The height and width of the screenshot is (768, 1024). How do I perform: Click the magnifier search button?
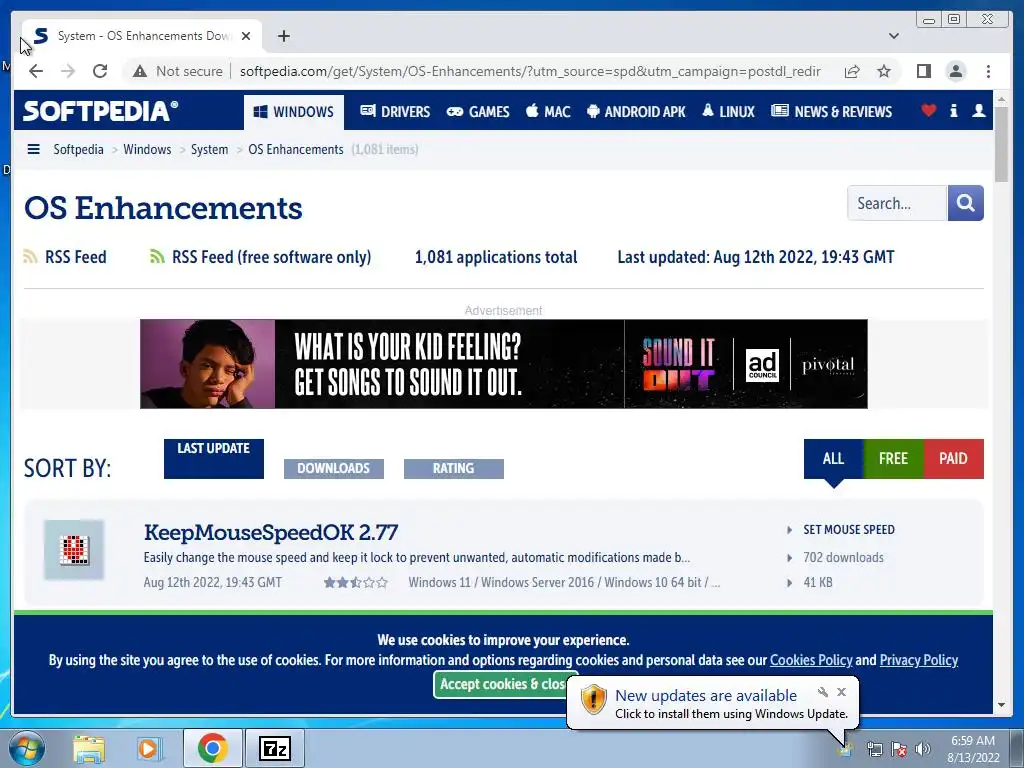point(965,203)
